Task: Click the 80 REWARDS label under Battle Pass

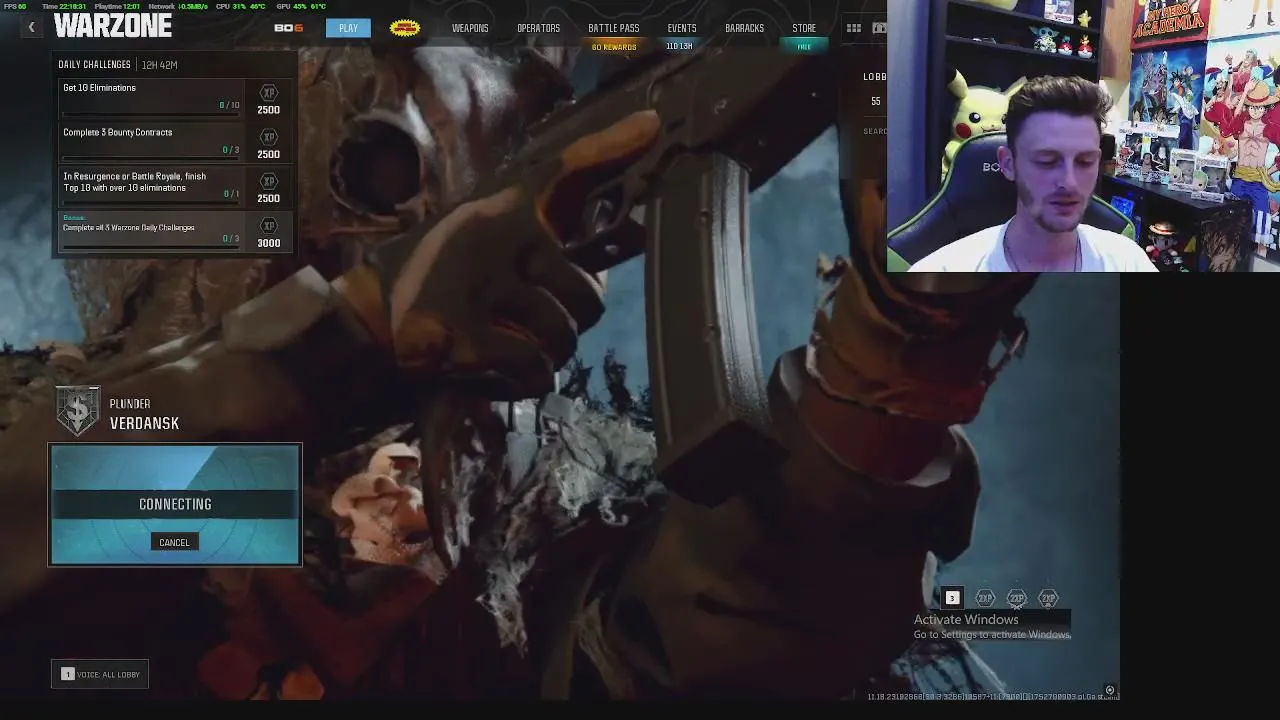Action: 614,47
